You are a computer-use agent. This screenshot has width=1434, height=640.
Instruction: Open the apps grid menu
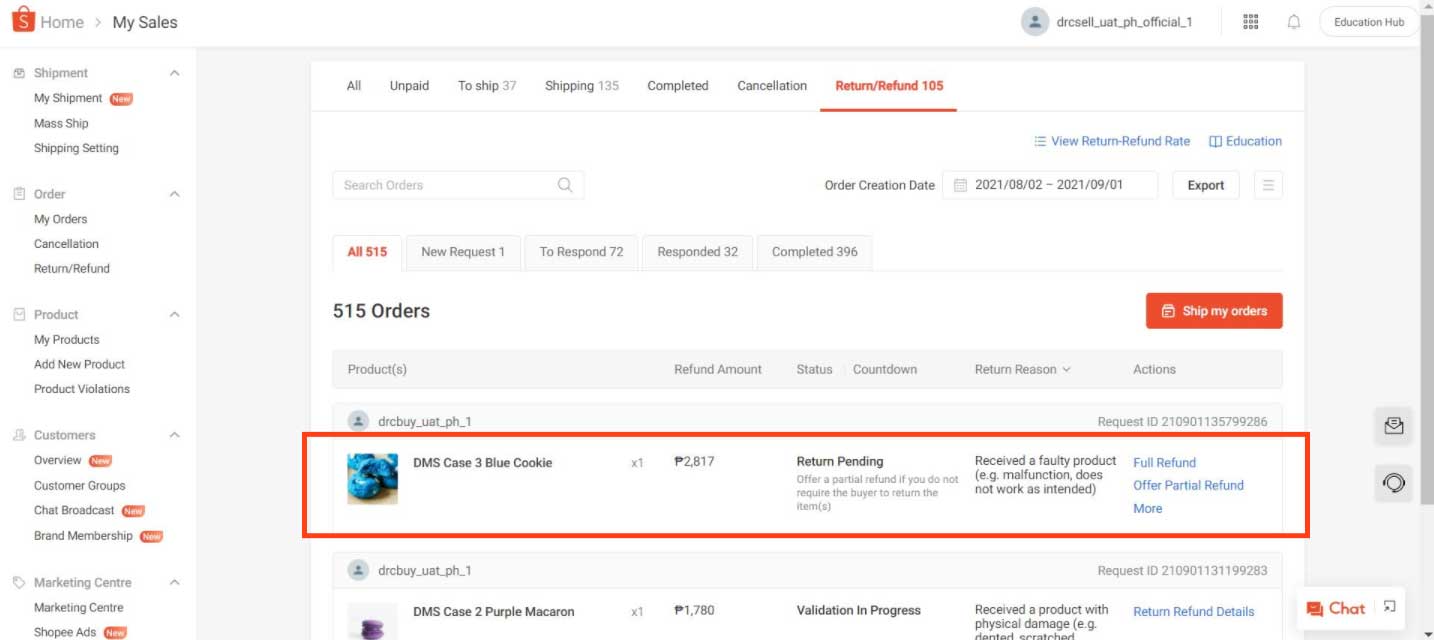click(1250, 21)
